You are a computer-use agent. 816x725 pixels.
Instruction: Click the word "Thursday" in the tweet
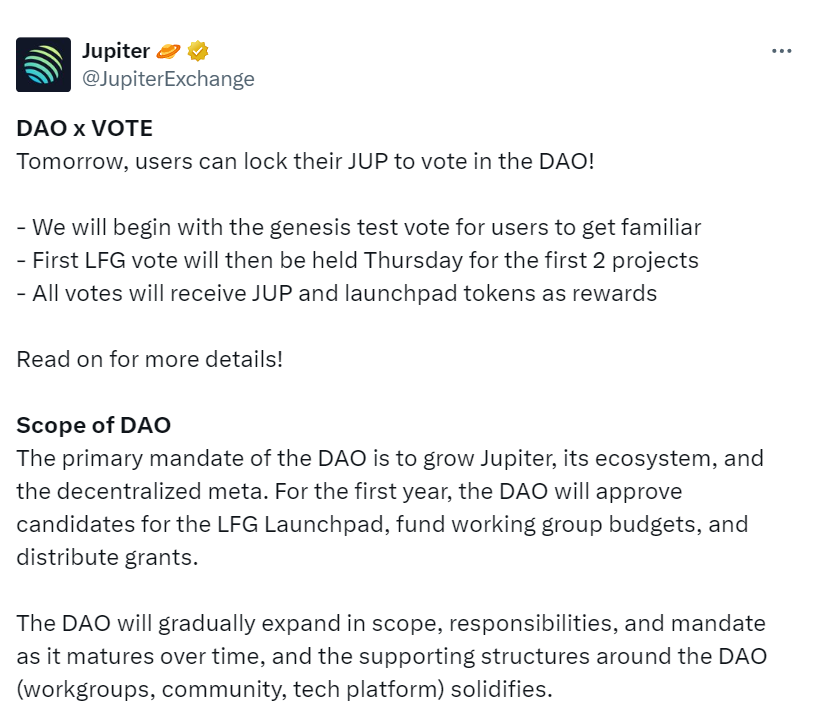click(x=412, y=260)
